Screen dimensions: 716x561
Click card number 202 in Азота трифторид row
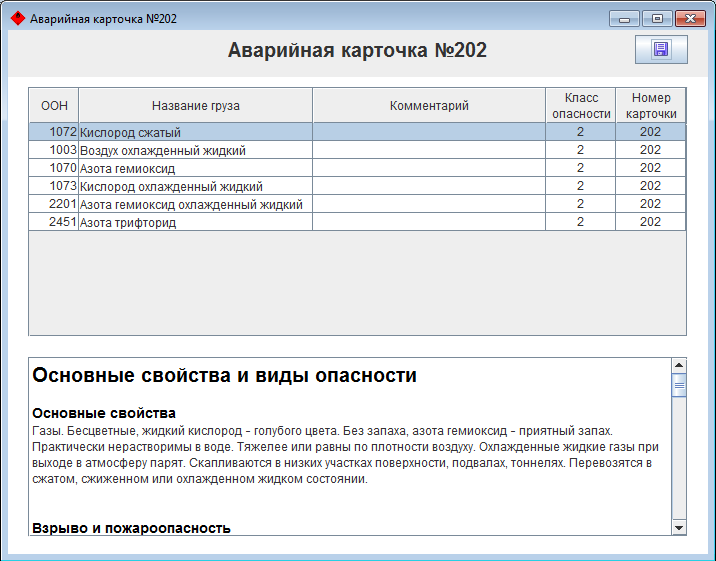click(651, 222)
